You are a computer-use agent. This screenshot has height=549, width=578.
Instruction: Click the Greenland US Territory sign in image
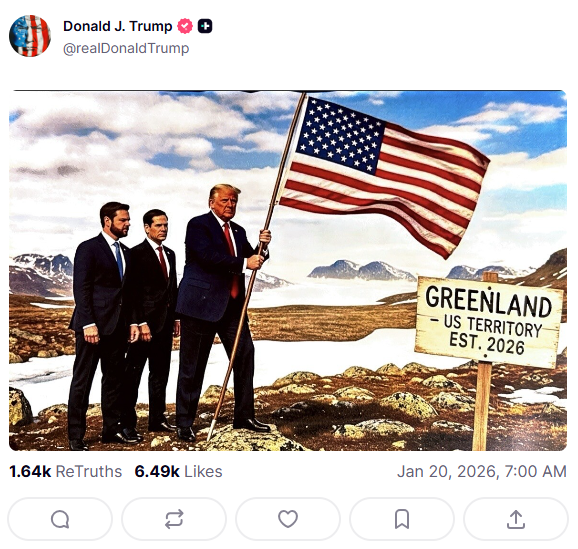489,321
